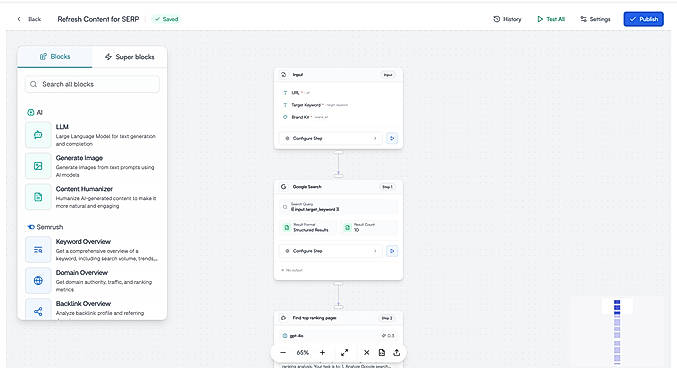Click the minimap thumbnail of the workflow
The width and height of the screenshot is (677, 368).
point(617,330)
